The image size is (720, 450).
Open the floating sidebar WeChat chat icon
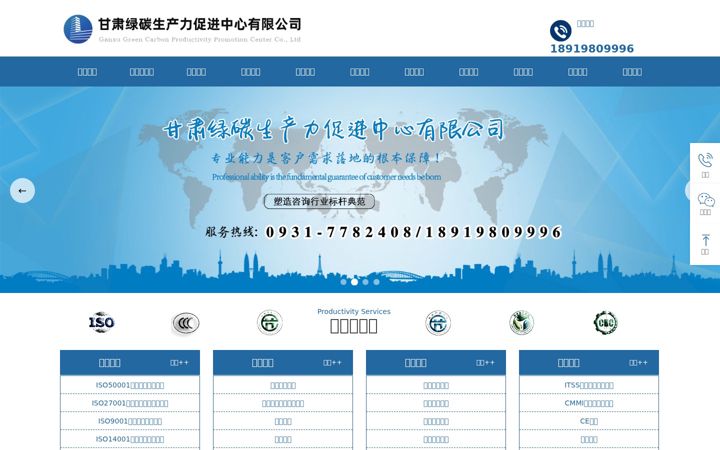coord(706,200)
